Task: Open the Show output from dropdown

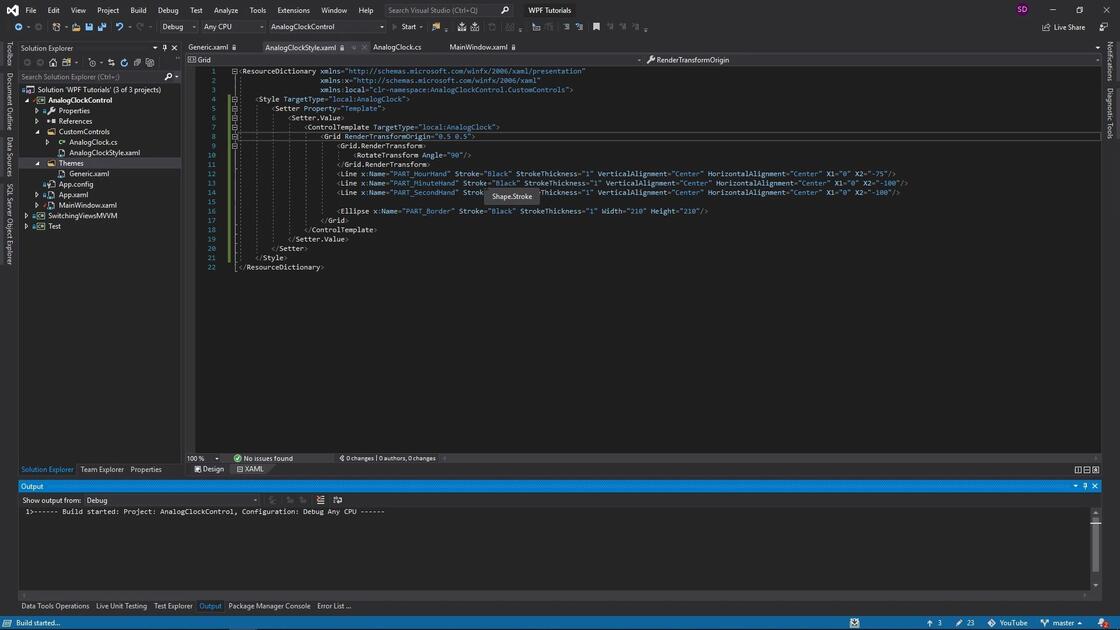Action: click(x=171, y=501)
